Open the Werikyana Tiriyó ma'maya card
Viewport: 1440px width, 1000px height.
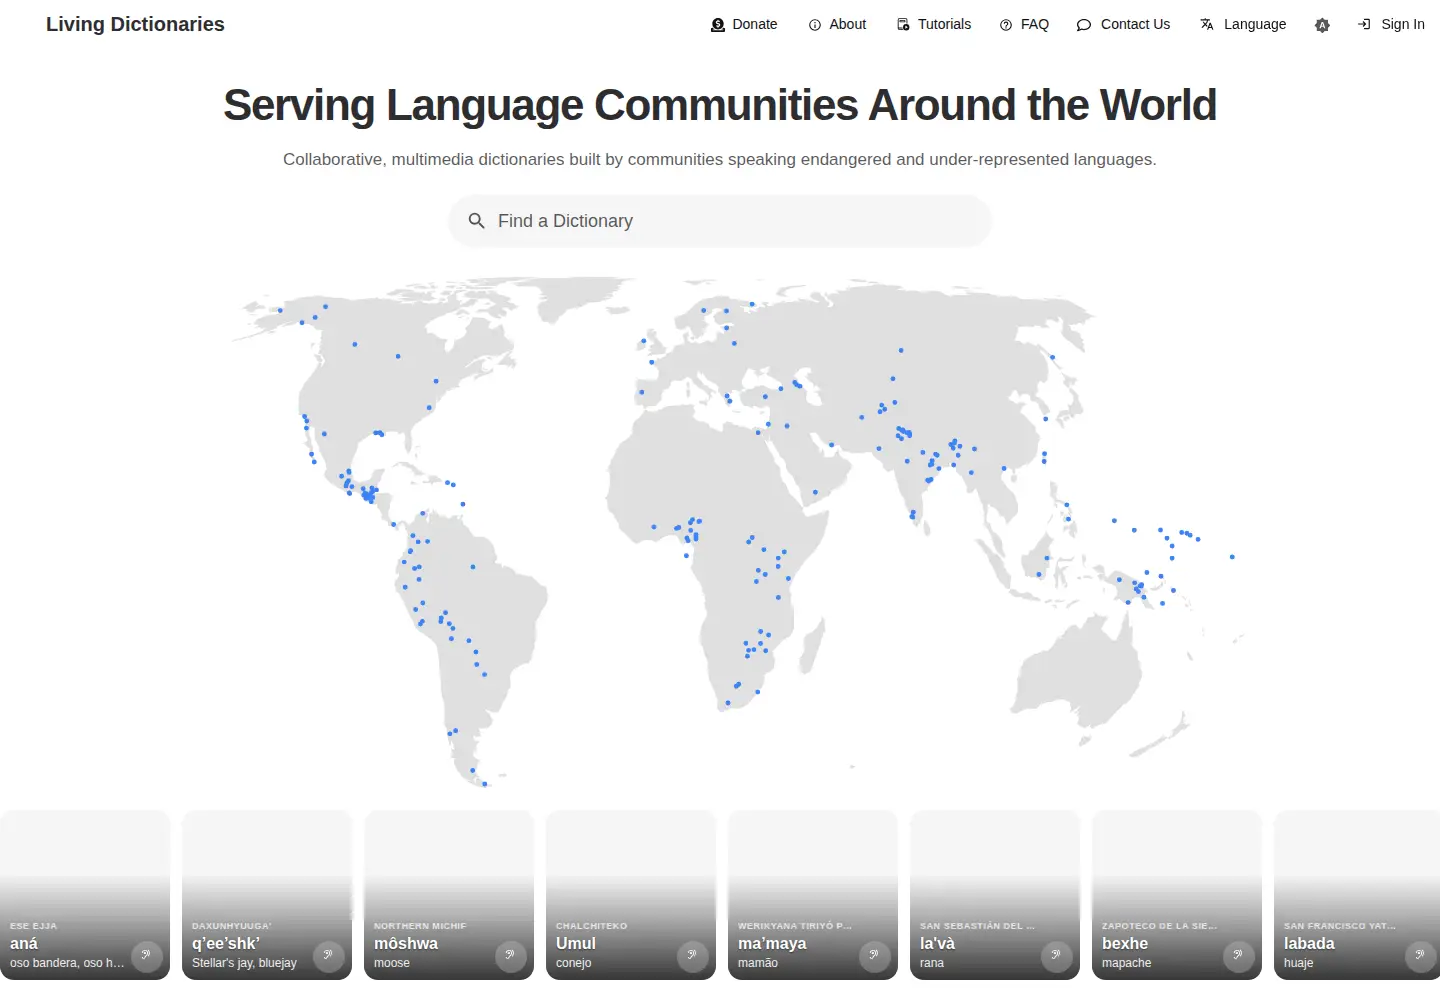click(813, 895)
